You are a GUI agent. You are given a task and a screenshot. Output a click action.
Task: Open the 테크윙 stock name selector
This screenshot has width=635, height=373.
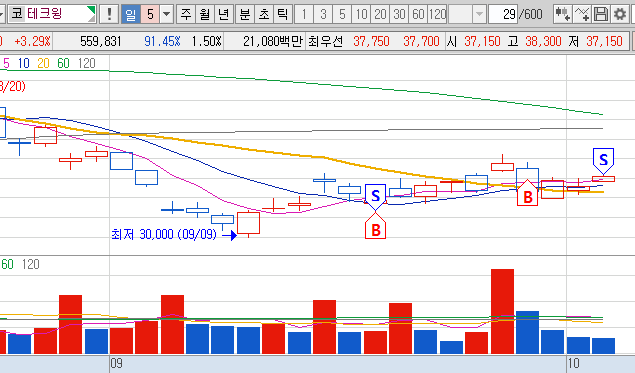pos(52,15)
